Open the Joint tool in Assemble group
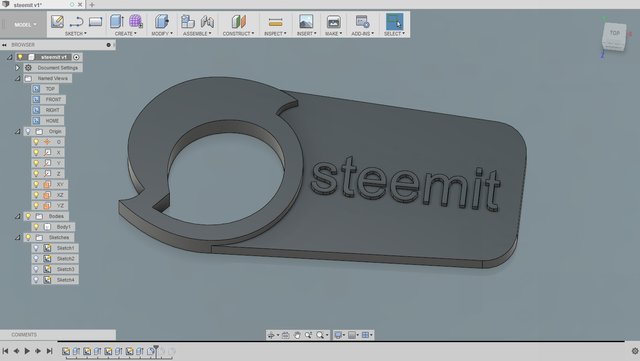 point(207,21)
